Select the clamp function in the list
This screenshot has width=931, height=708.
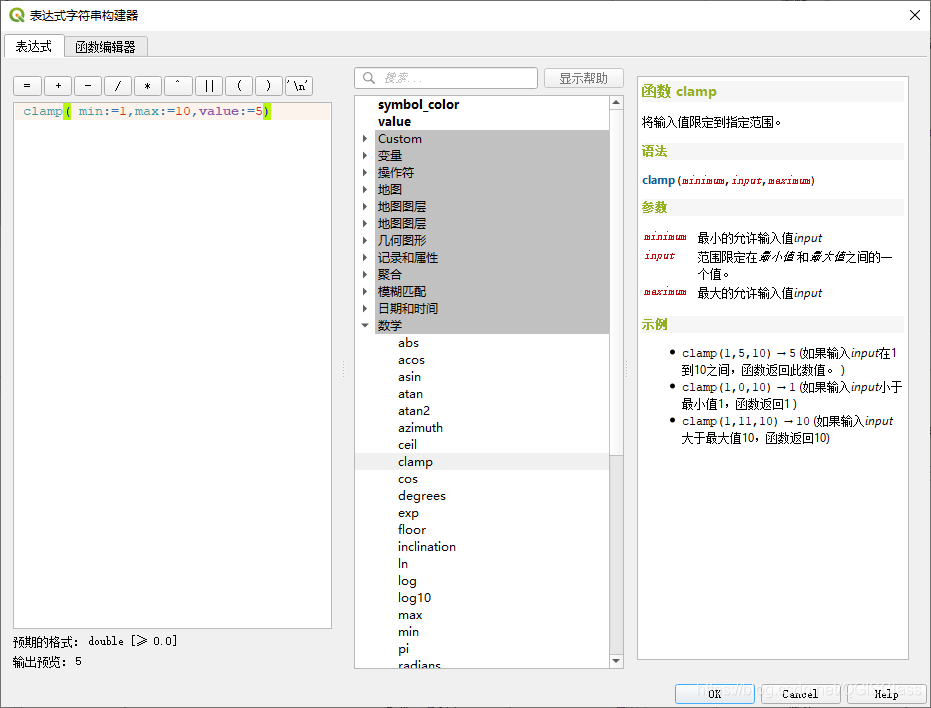[x=415, y=461]
